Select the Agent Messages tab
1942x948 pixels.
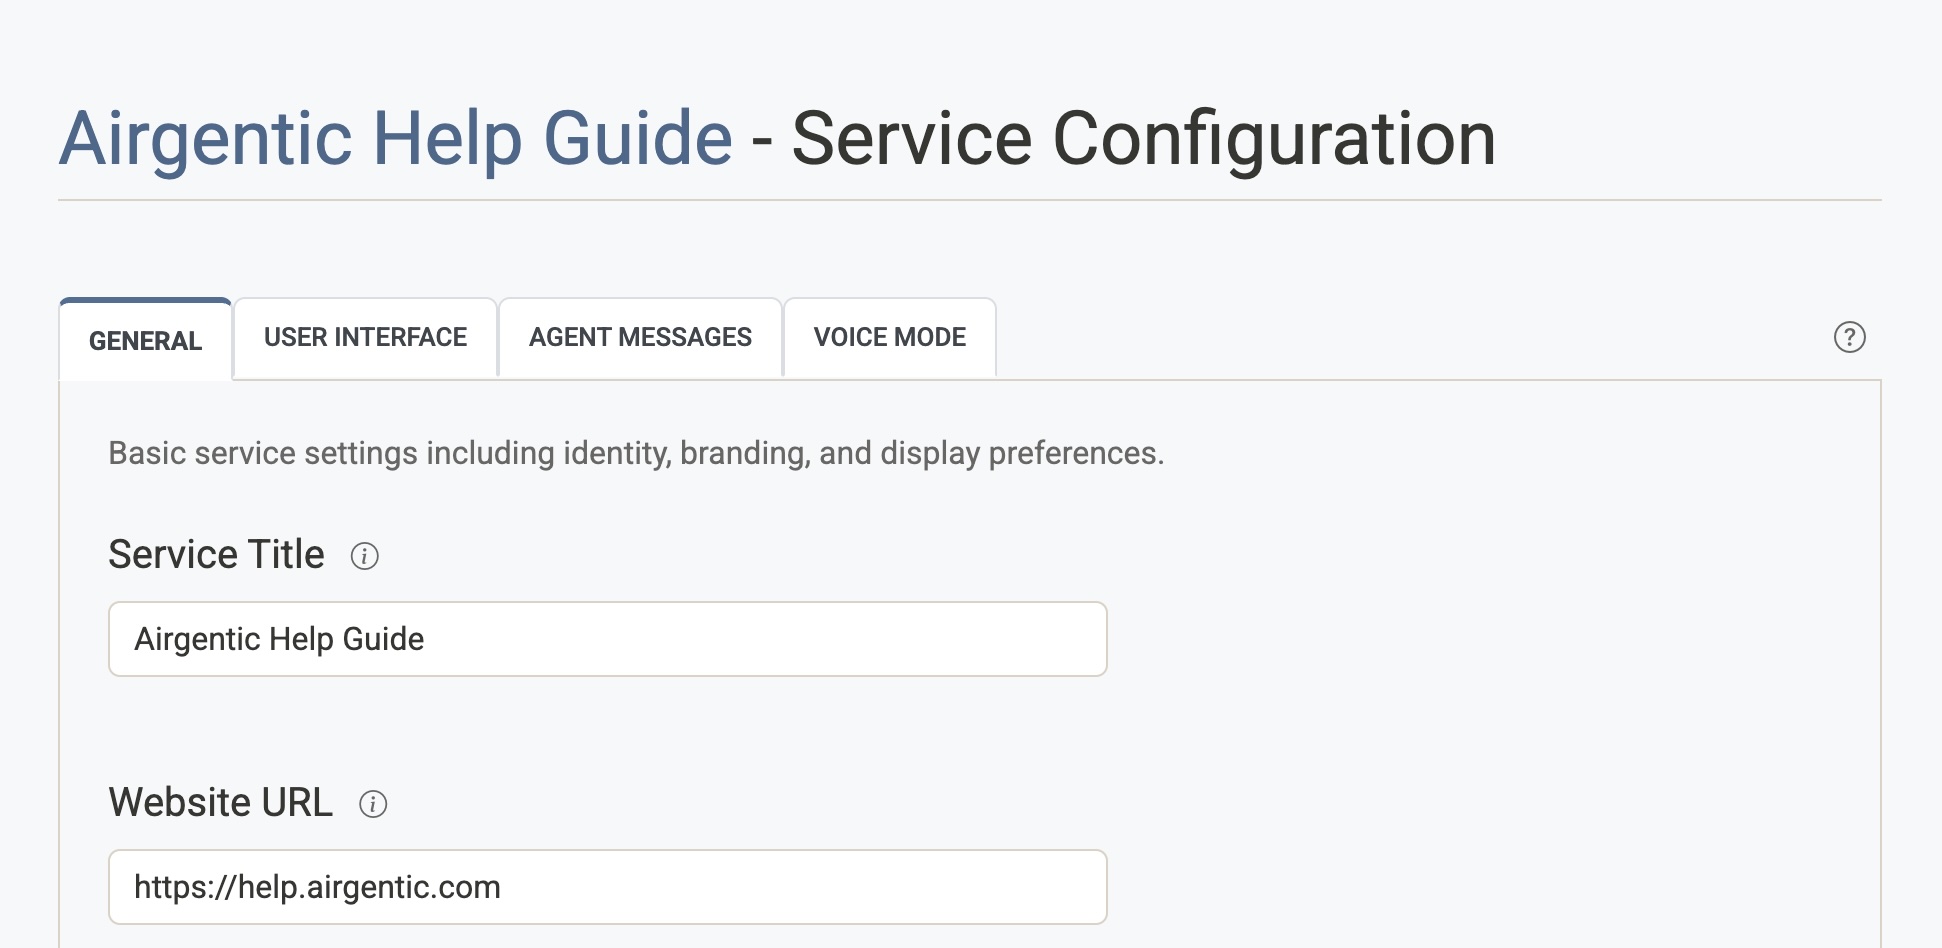[640, 338]
